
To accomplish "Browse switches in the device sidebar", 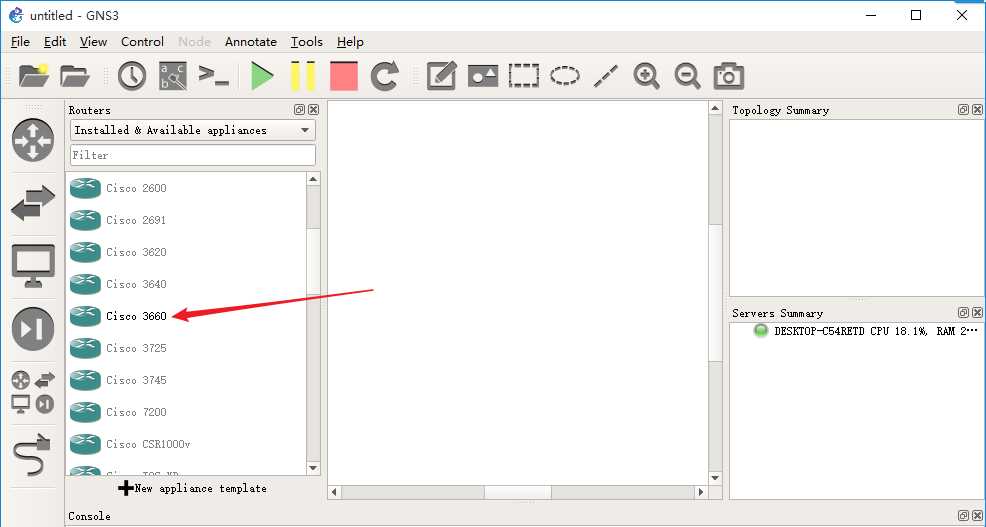I will (33, 202).
